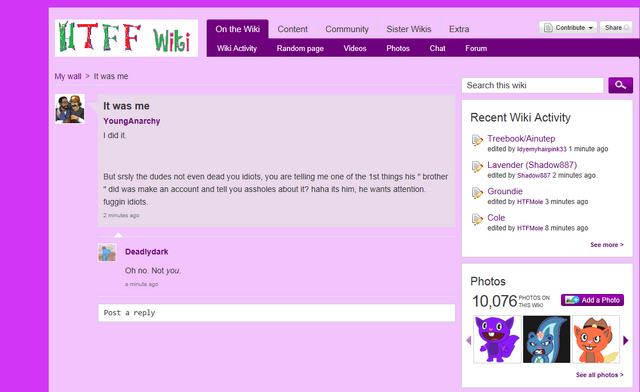Switch to Sister Wikis tab
640x392 pixels.
tap(409, 29)
